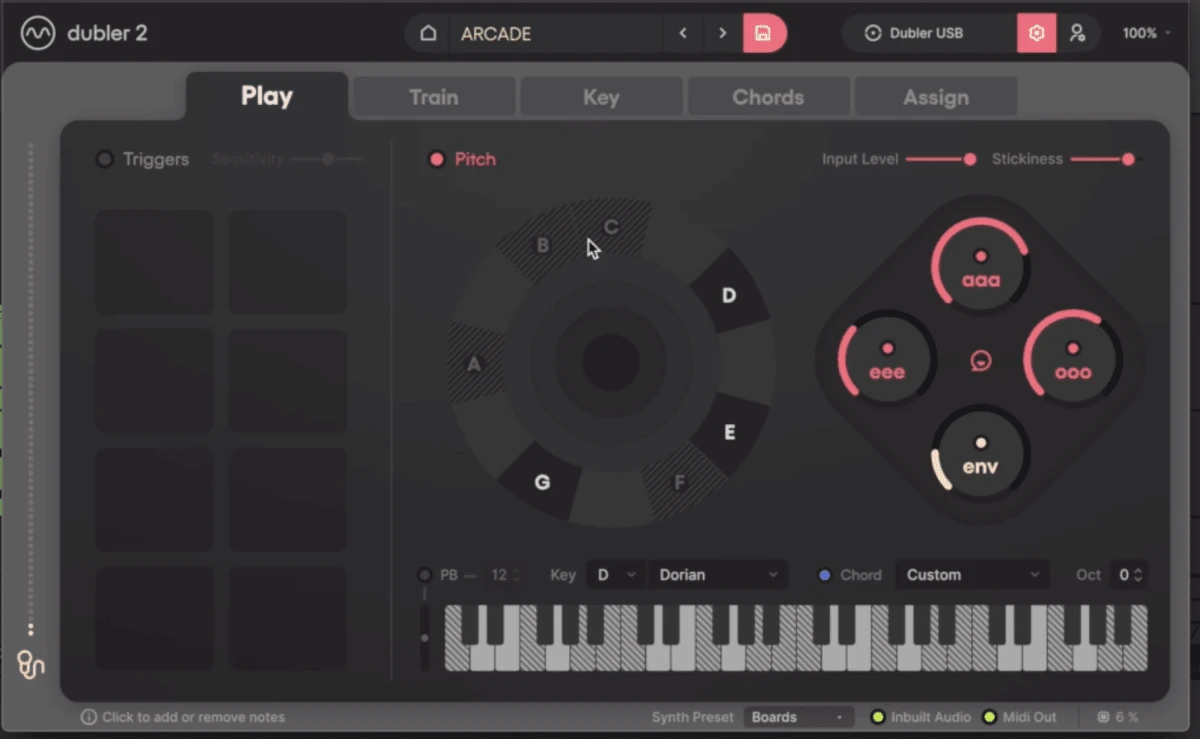The image size is (1200, 739).
Task: Adjust the Stickiness slider
Action: tap(1103, 159)
